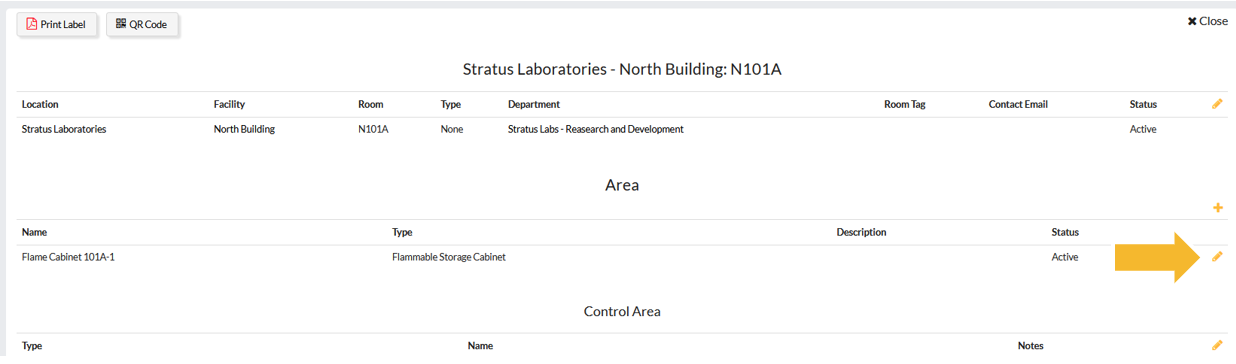Edit room details with top pencil icon

click(x=1217, y=104)
